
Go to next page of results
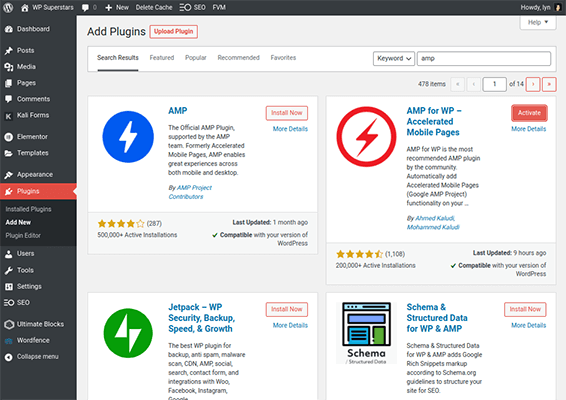[x=533, y=84]
